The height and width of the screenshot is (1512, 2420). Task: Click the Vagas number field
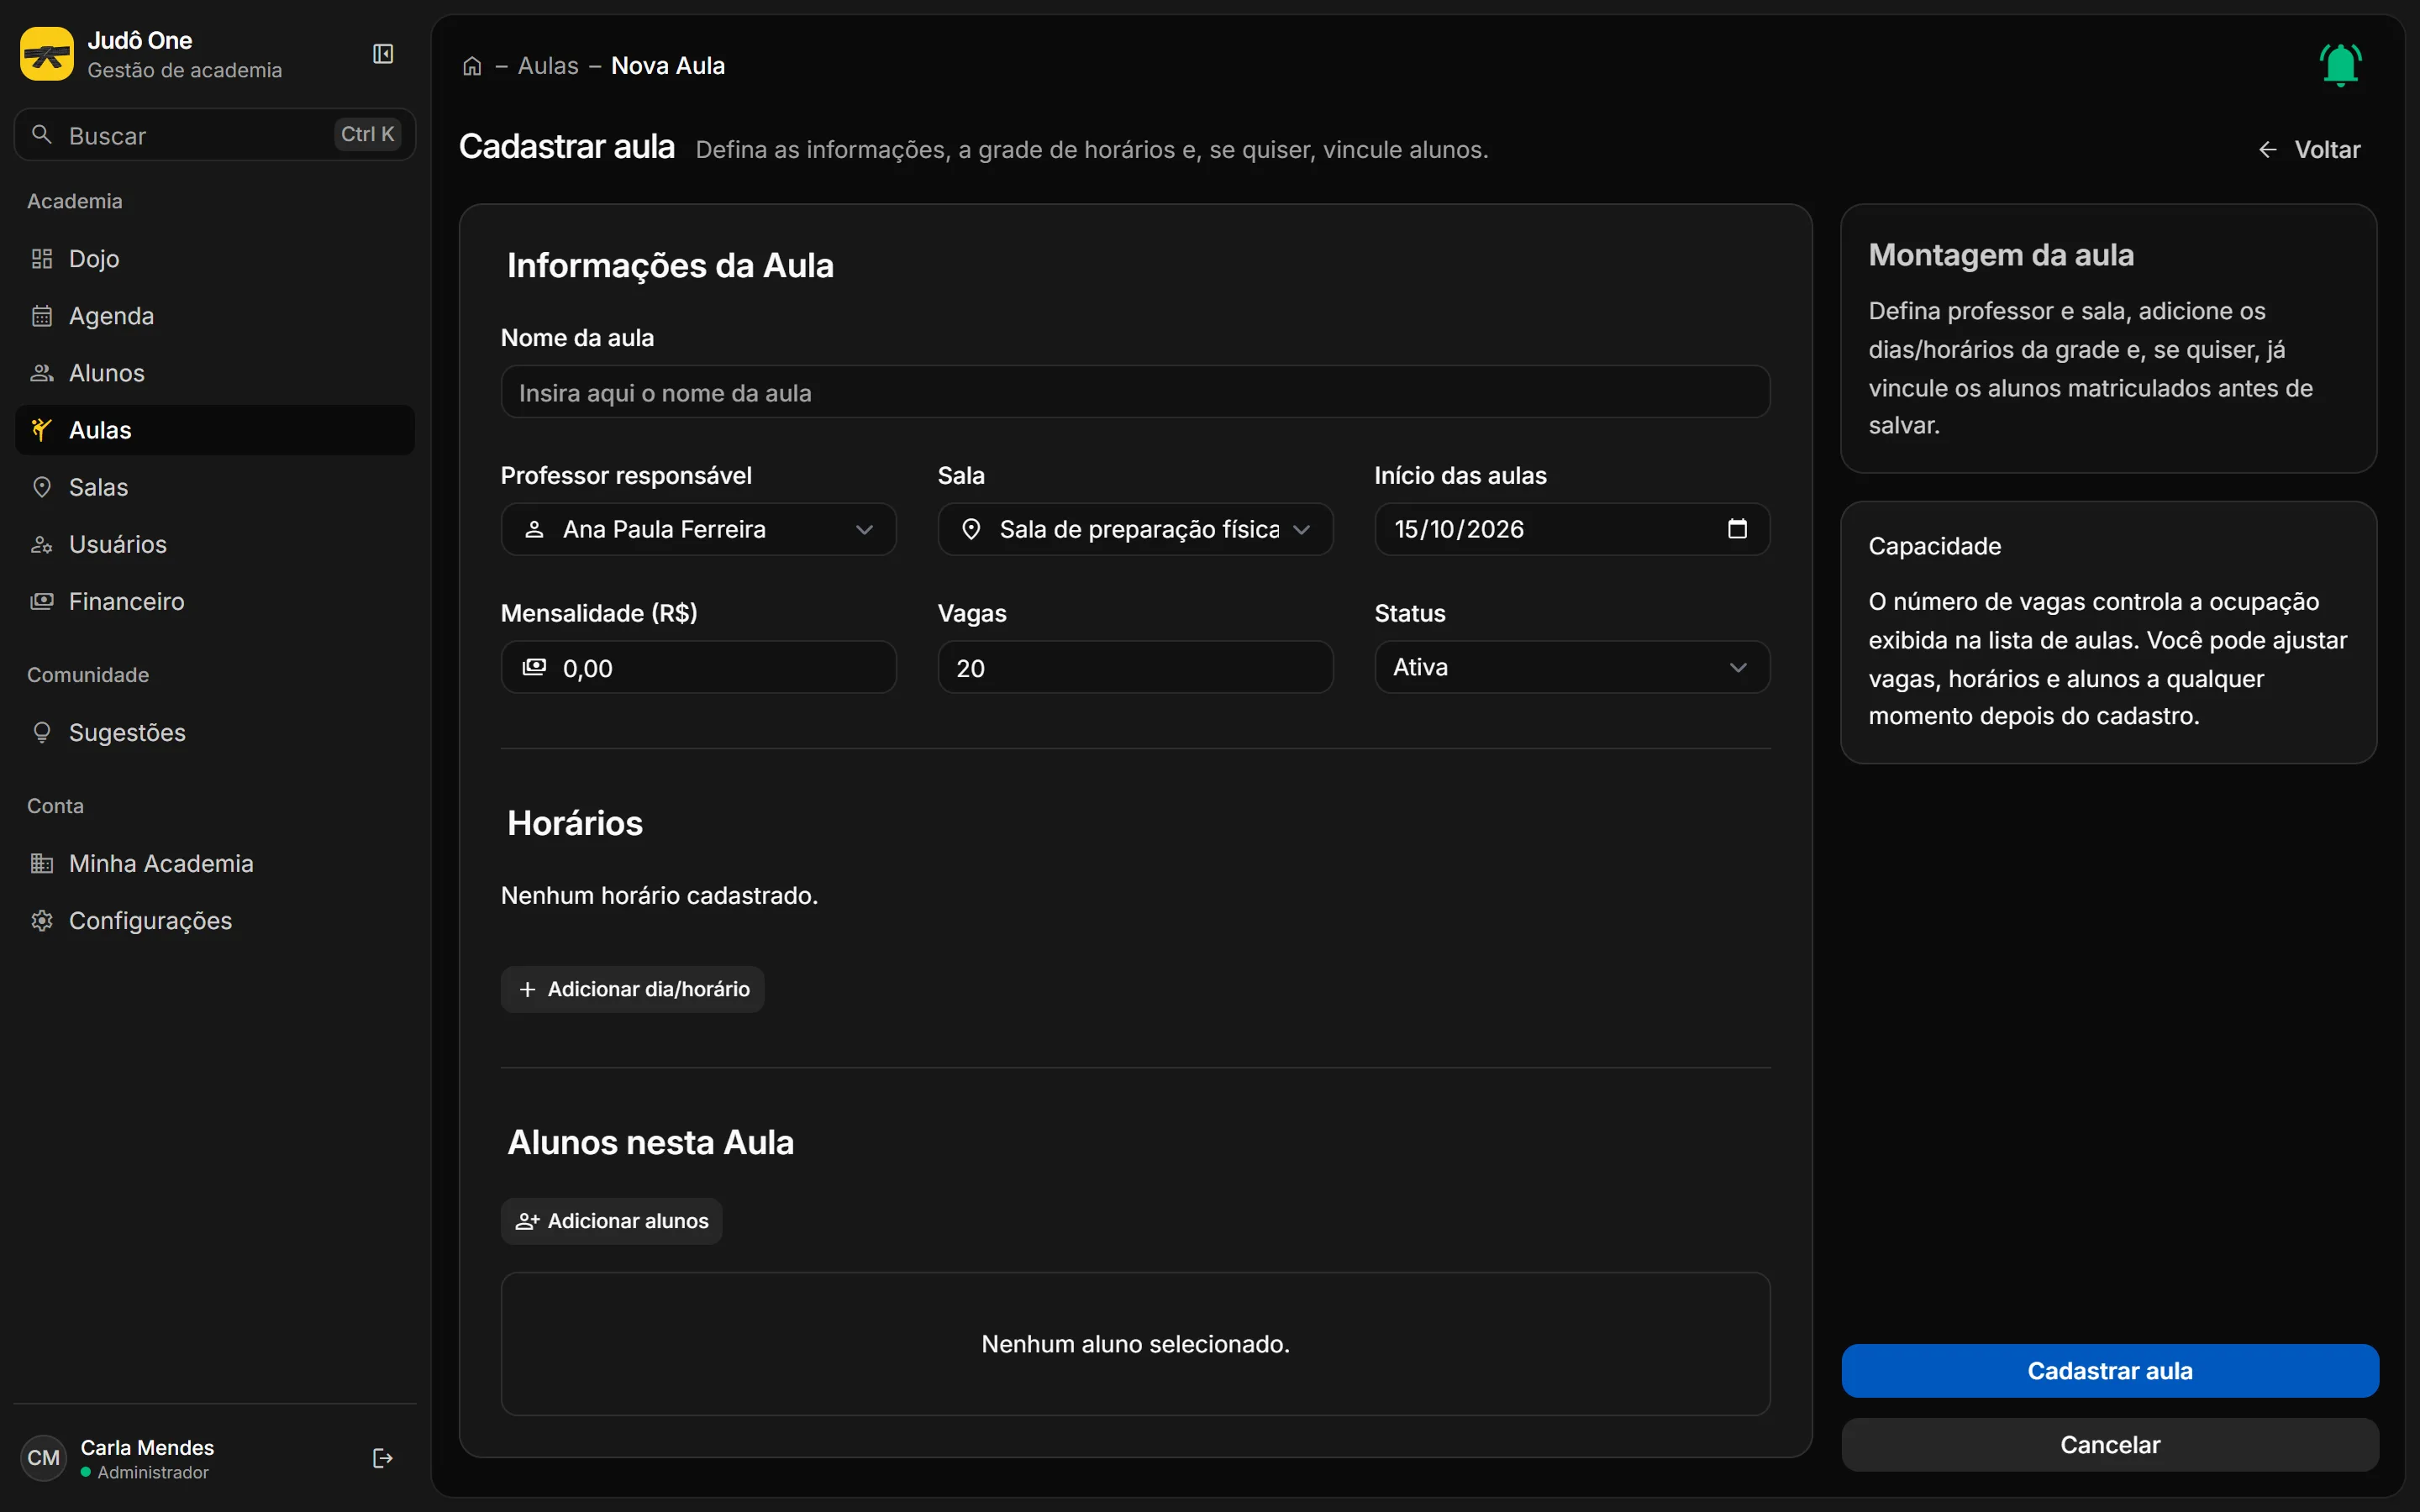pos(1135,667)
